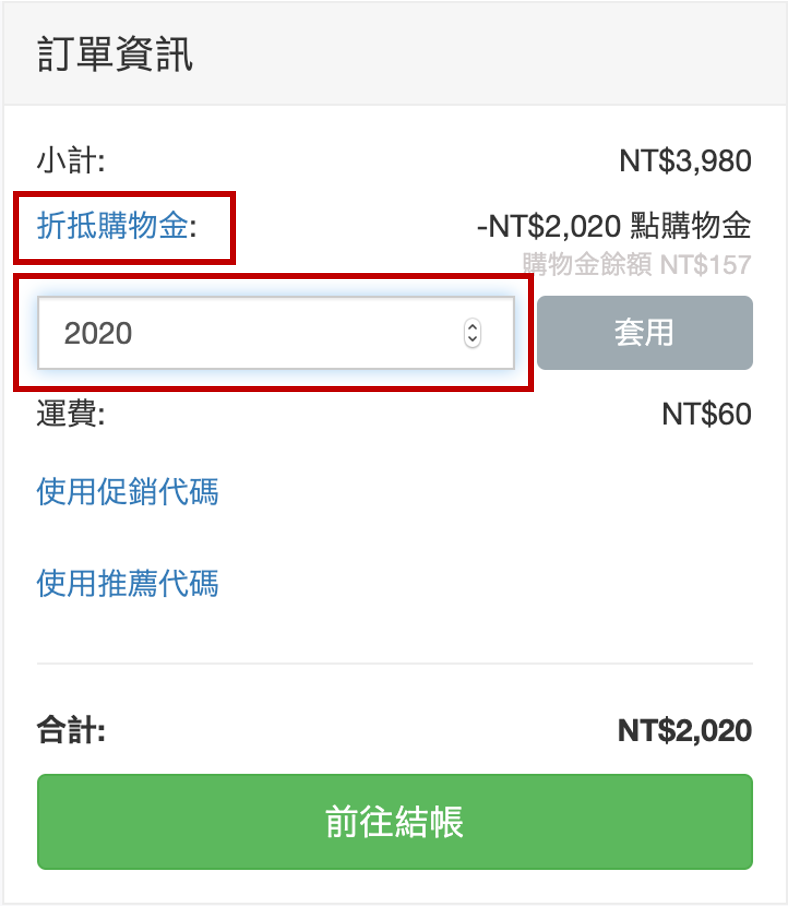Click the 購物金餘額 NT$157 balance text

click(x=636, y=265)
